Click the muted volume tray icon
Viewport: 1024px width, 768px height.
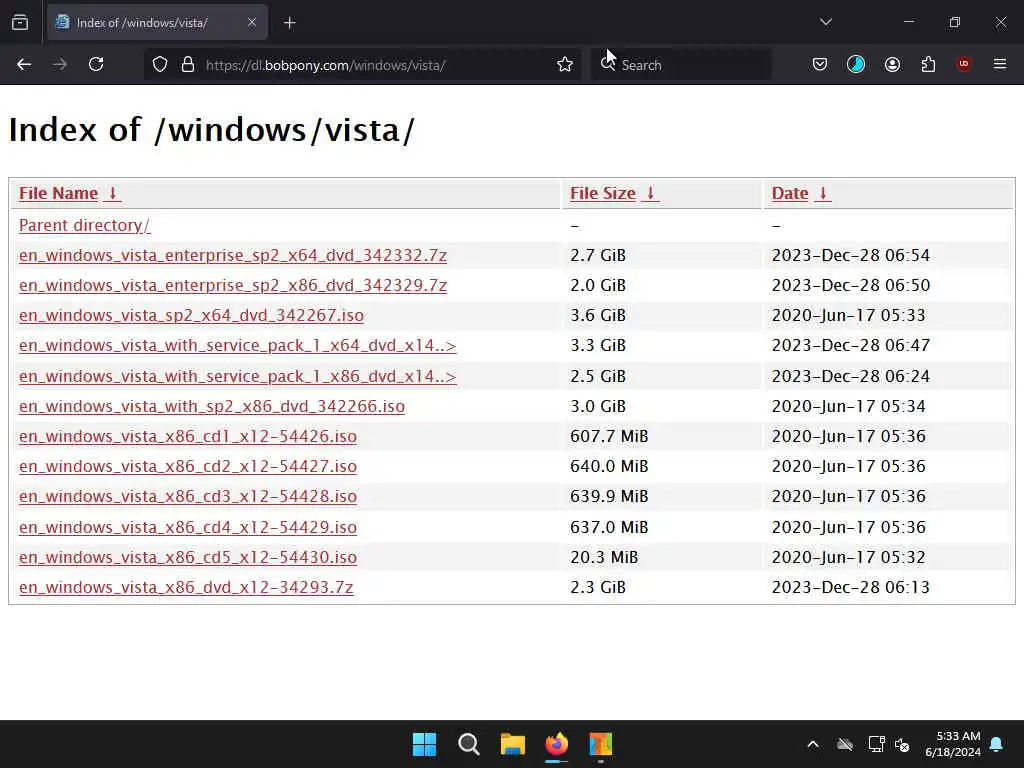click(902, 744)
